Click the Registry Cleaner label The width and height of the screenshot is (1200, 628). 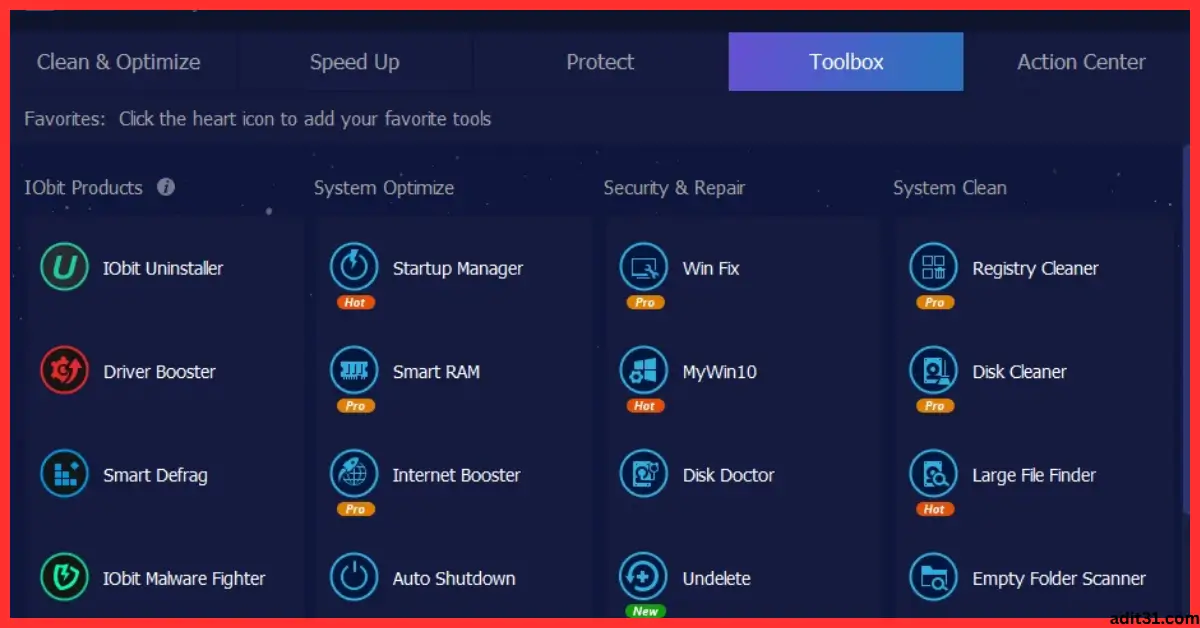click(x=1035, y=268)
